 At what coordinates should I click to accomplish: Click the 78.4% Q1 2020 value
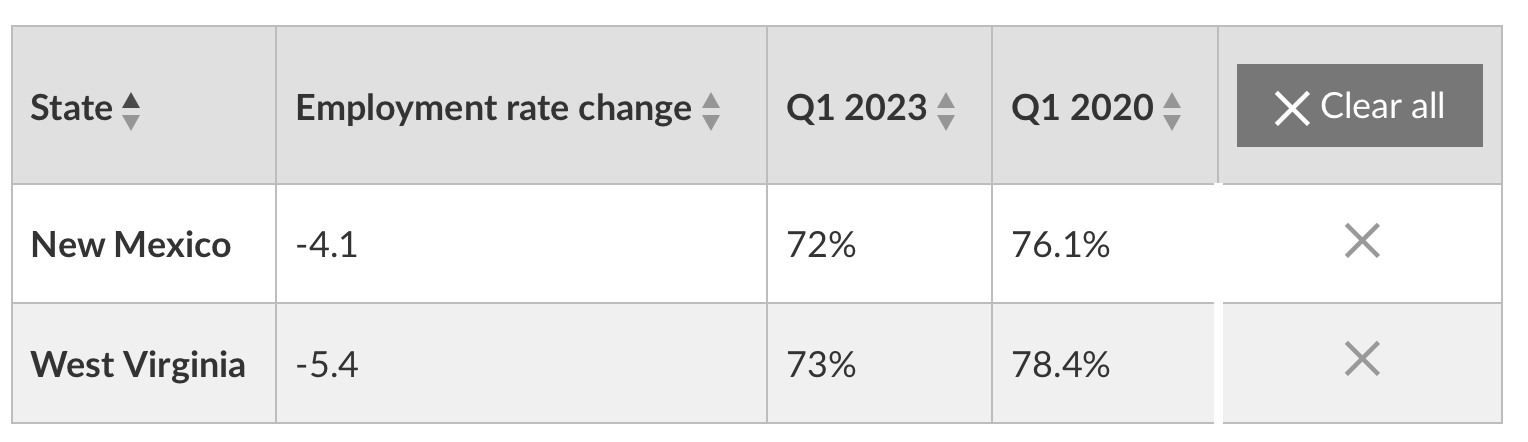click(x=1060, y=364)
